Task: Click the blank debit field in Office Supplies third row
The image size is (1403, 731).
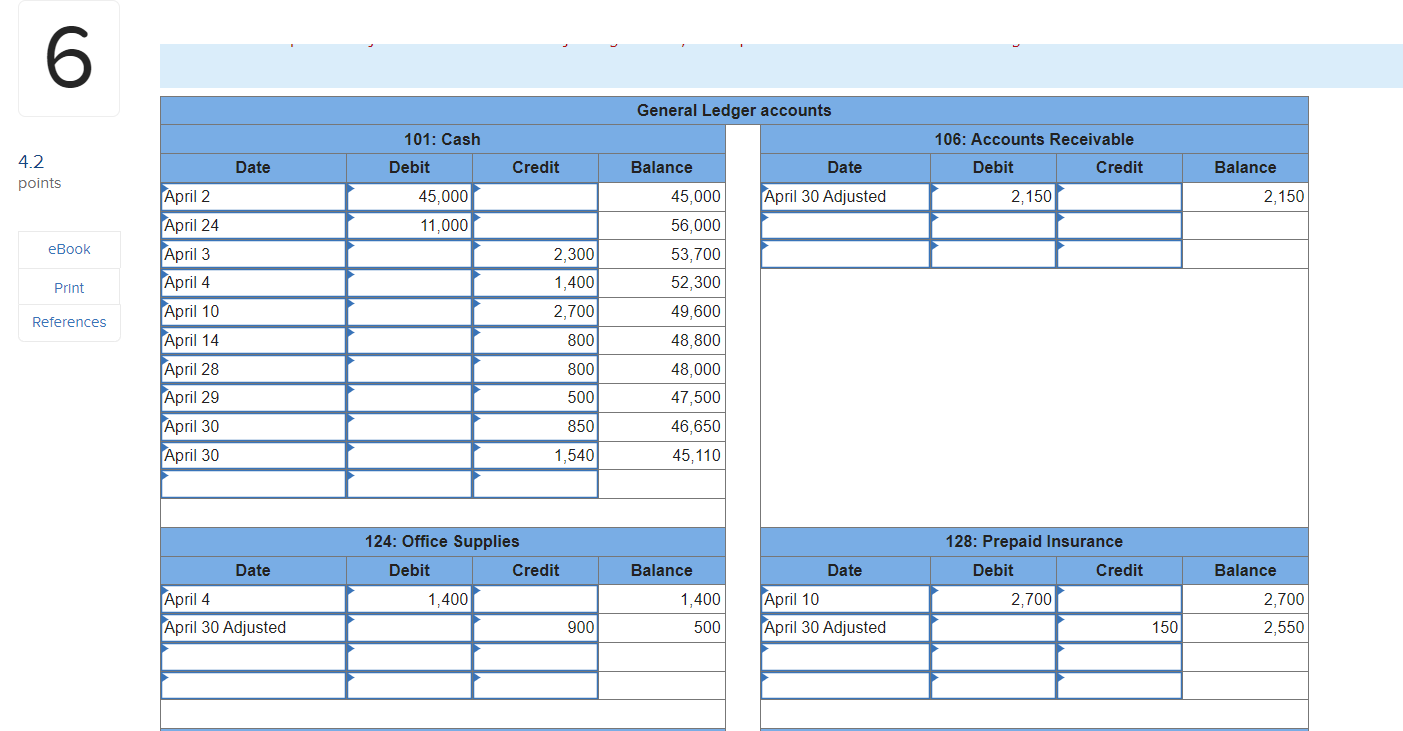Action: (x=409, y=656)
